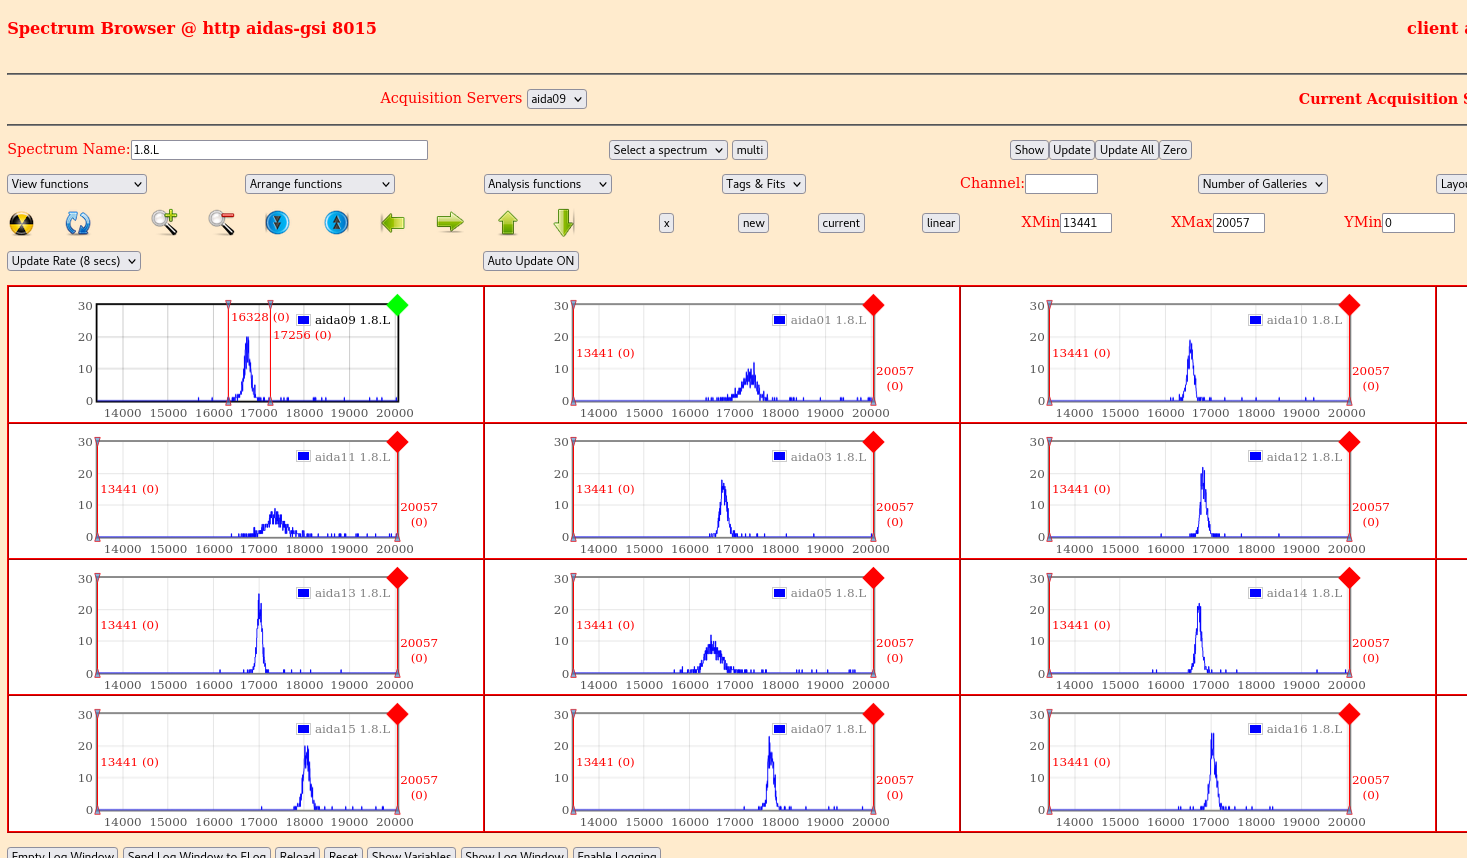Click the blue legend swatch for aida01
This screenshot has height=858, width=1467.
[779, 320]
